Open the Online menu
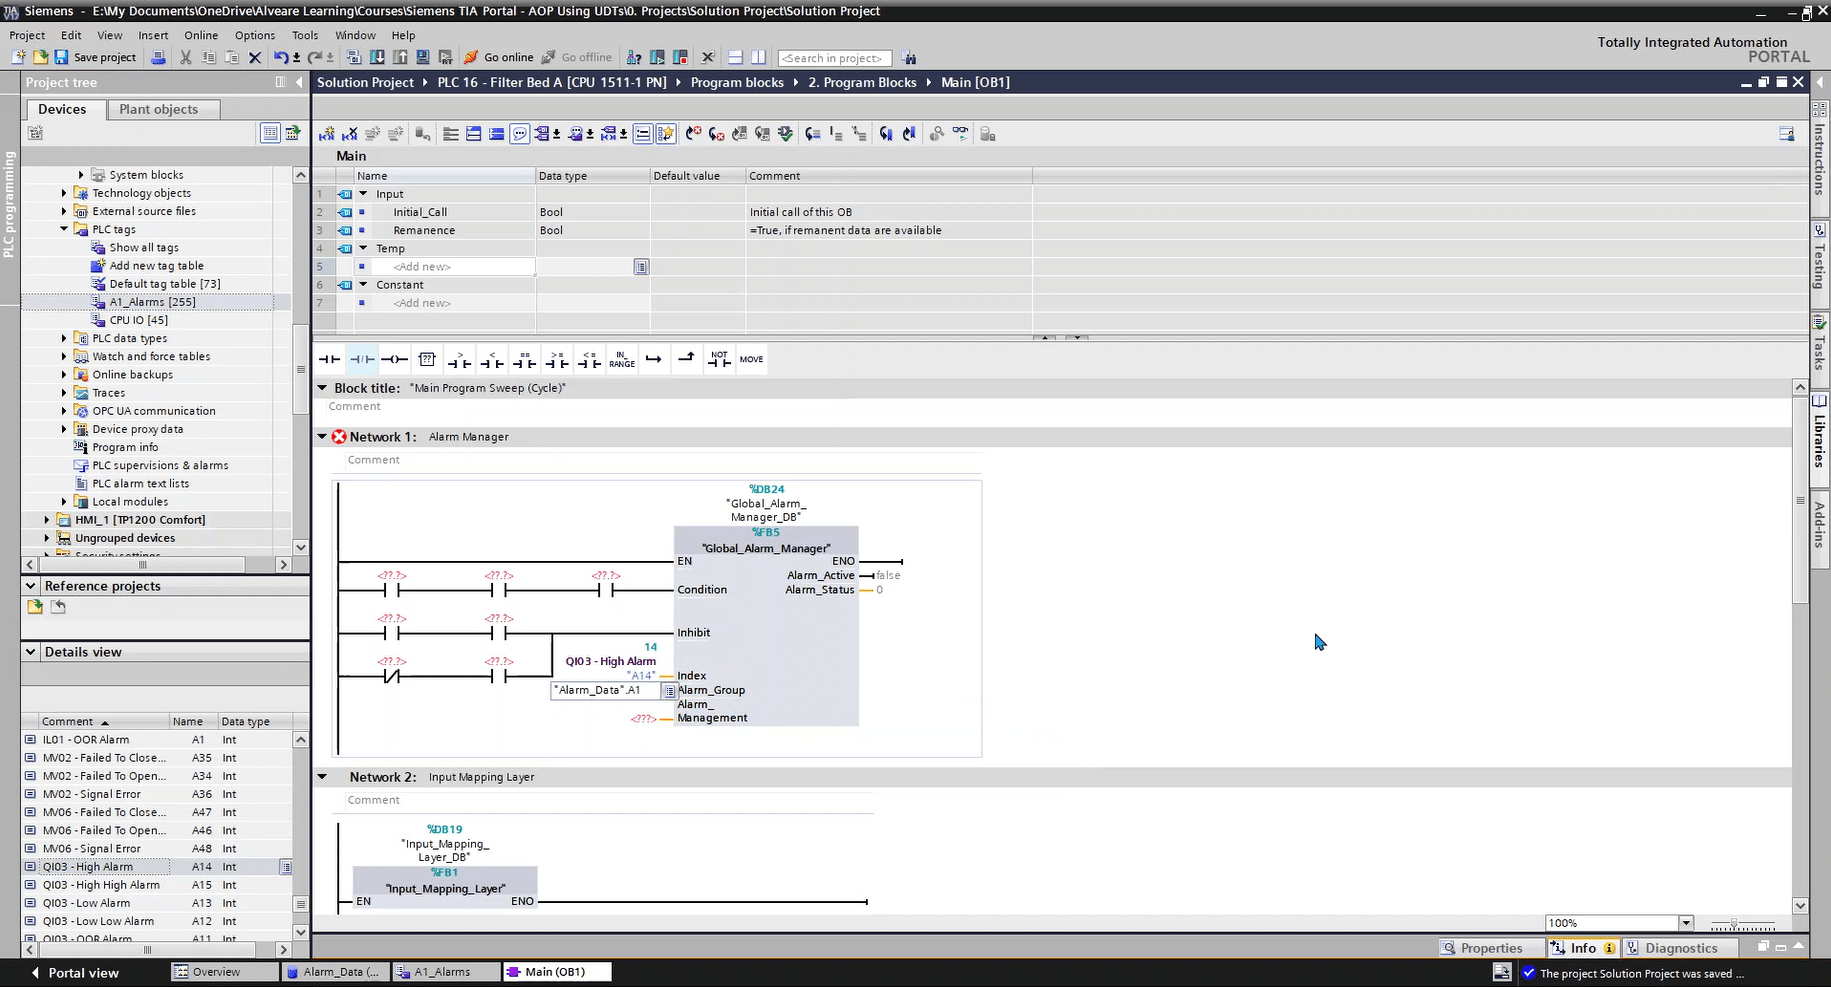The width and height of the screenshot is (1831, 987). coord(201,35)
